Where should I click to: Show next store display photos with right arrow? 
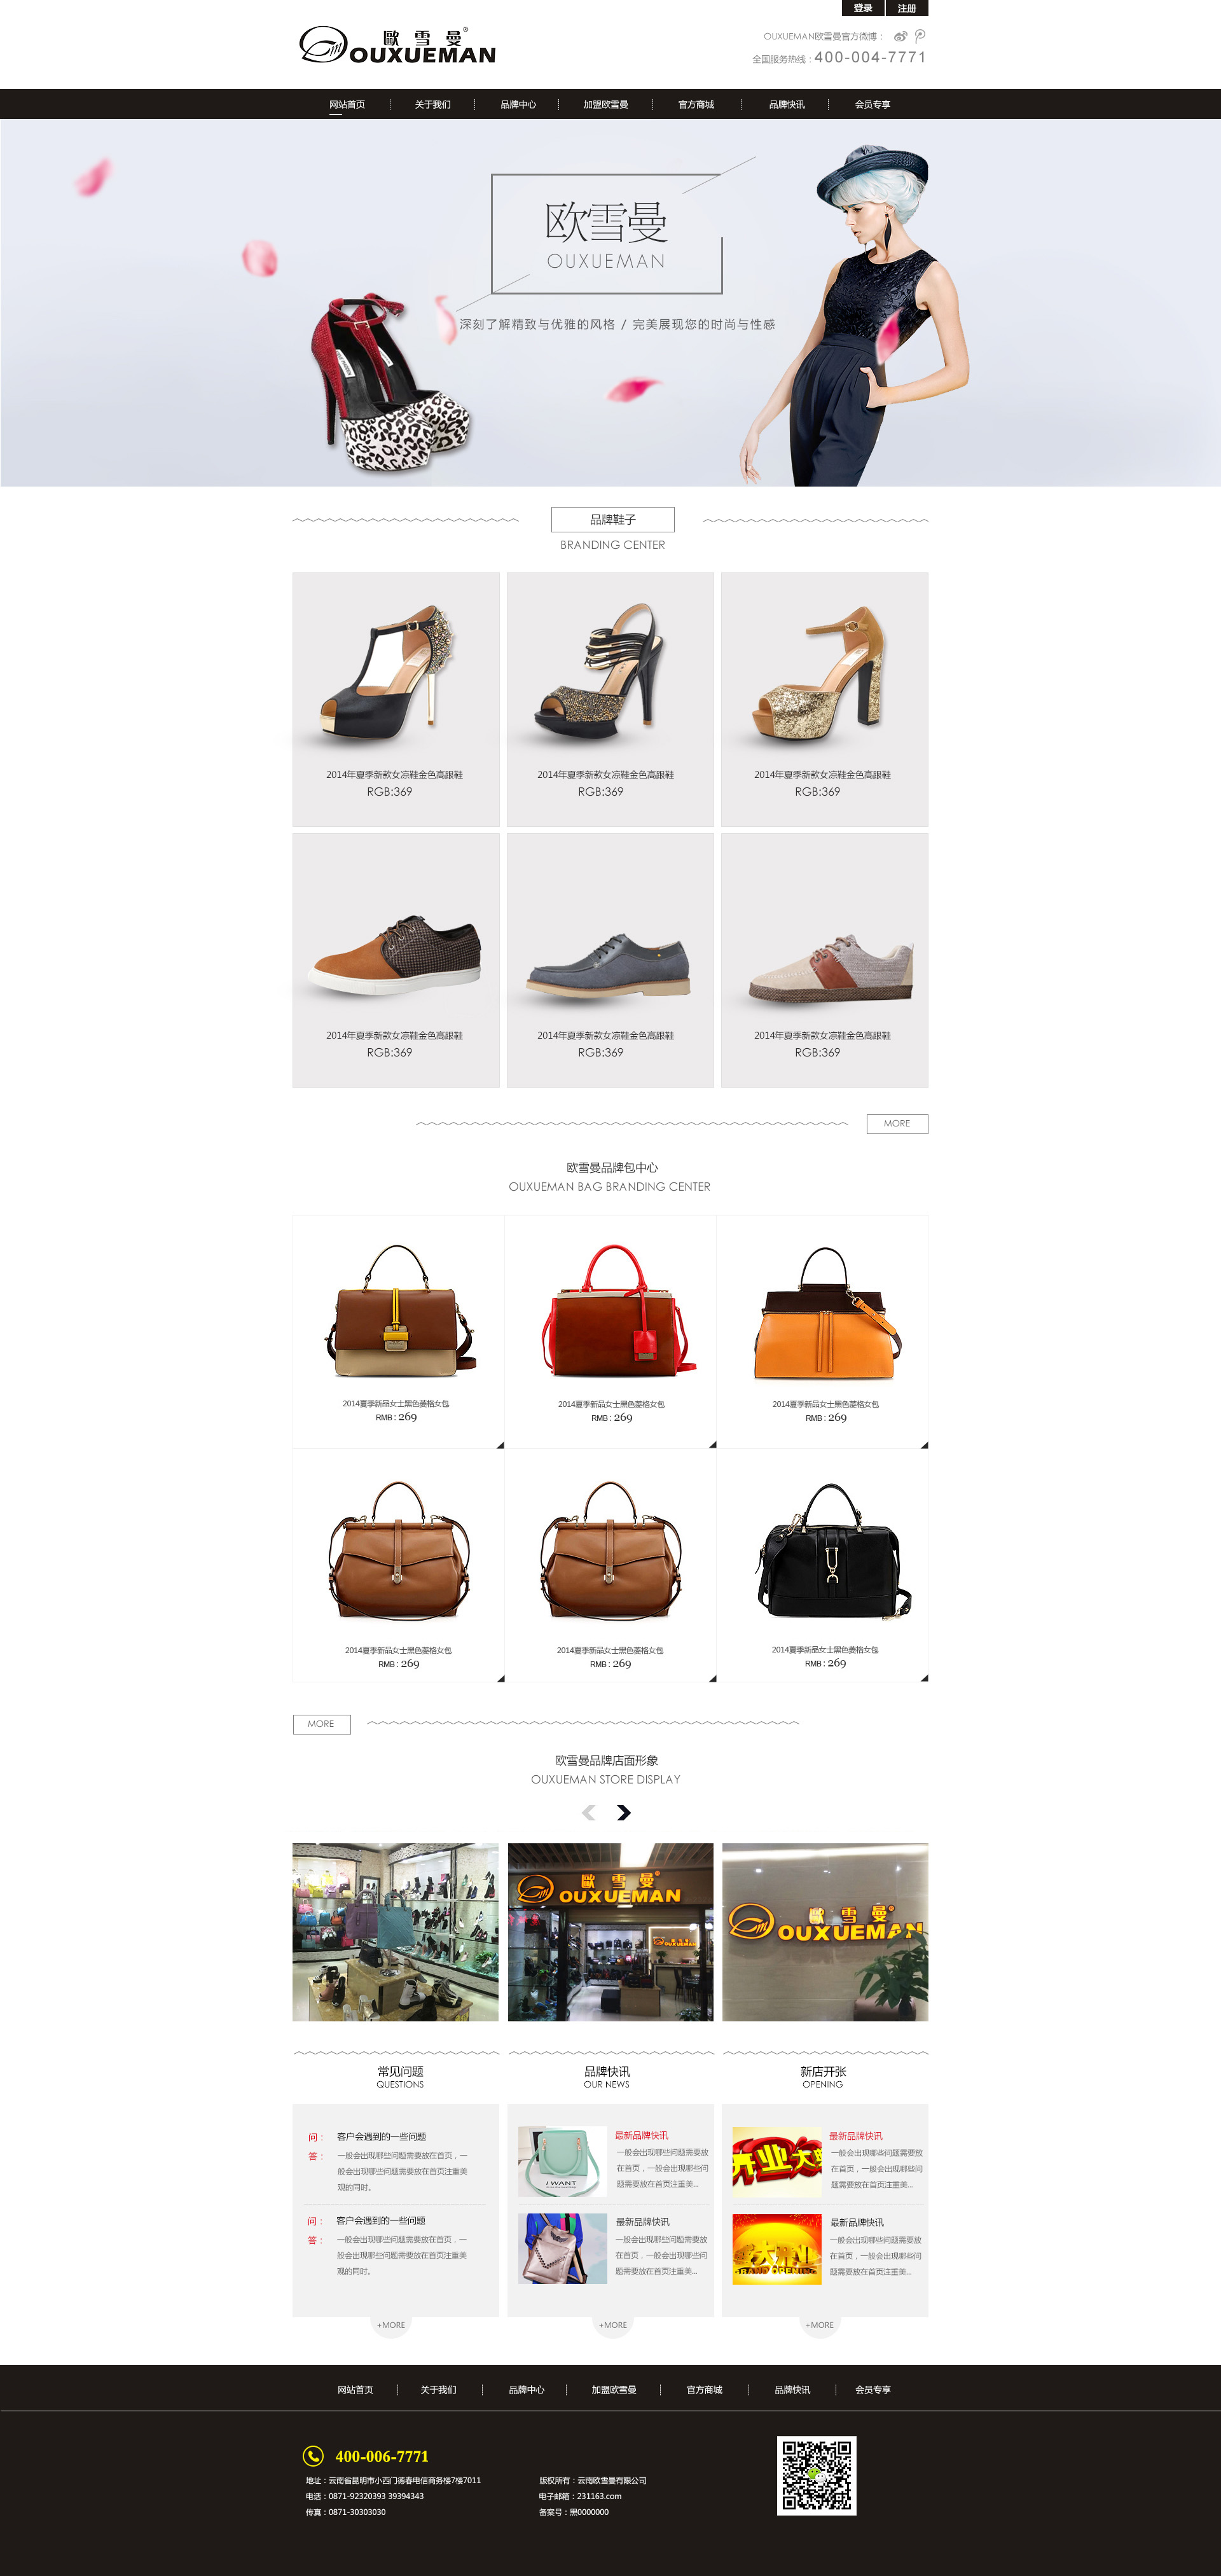(624, 1812)
